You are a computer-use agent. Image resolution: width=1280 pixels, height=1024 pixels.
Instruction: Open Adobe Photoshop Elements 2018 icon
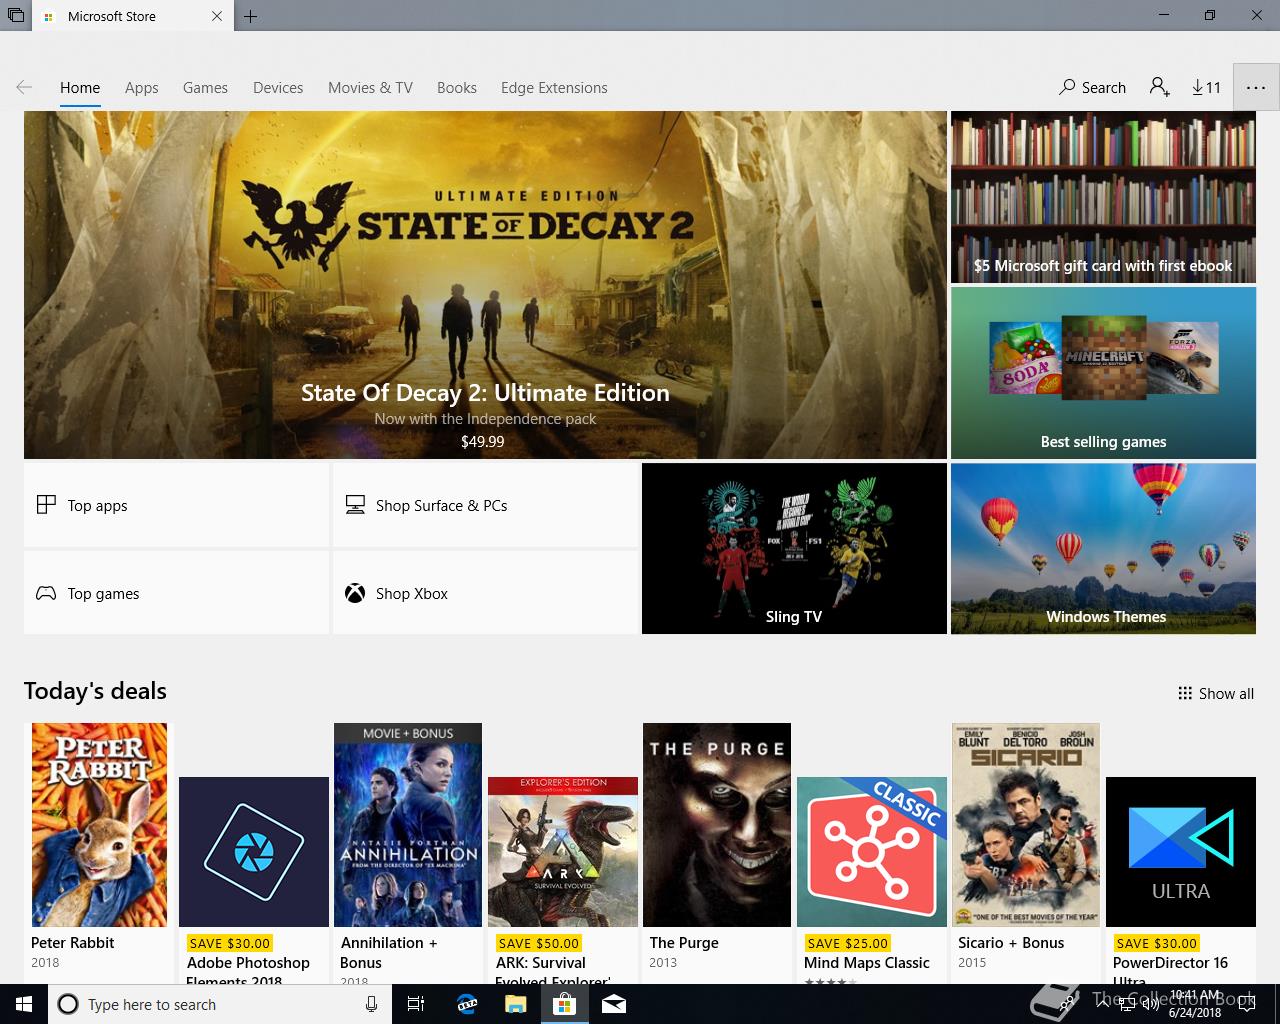[x=254, y=852]
